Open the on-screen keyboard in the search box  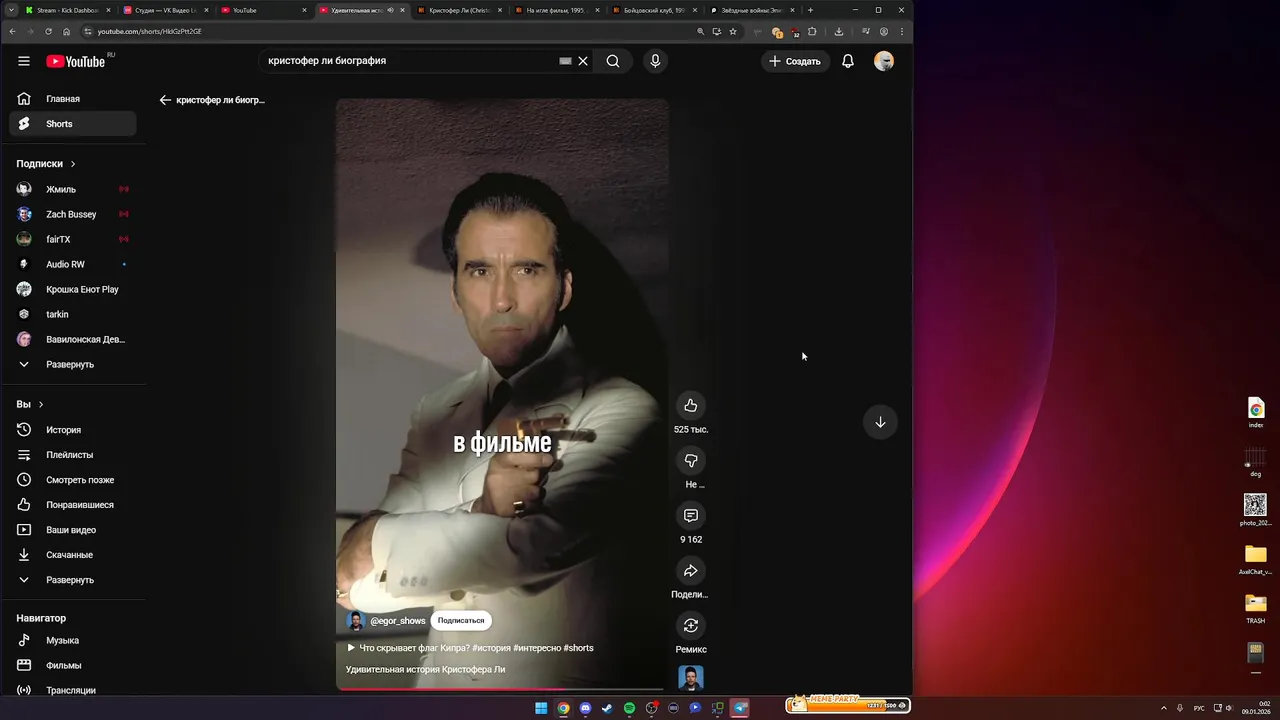click(x=565, y=61)
